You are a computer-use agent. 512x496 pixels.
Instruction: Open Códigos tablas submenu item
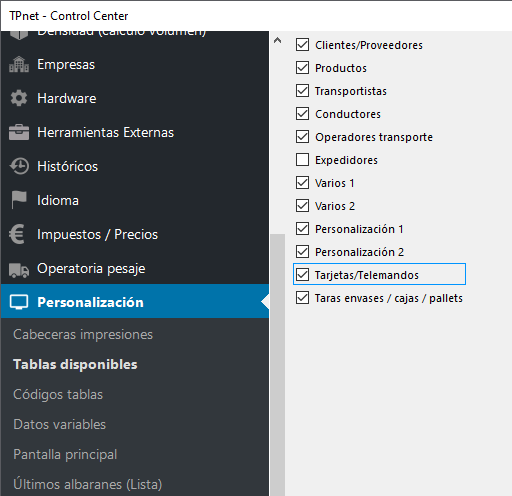coord(58,394)
